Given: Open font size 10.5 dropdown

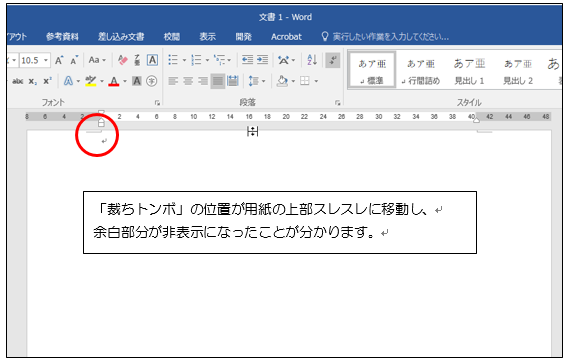Looking at the screenshot, I should 46,60.
